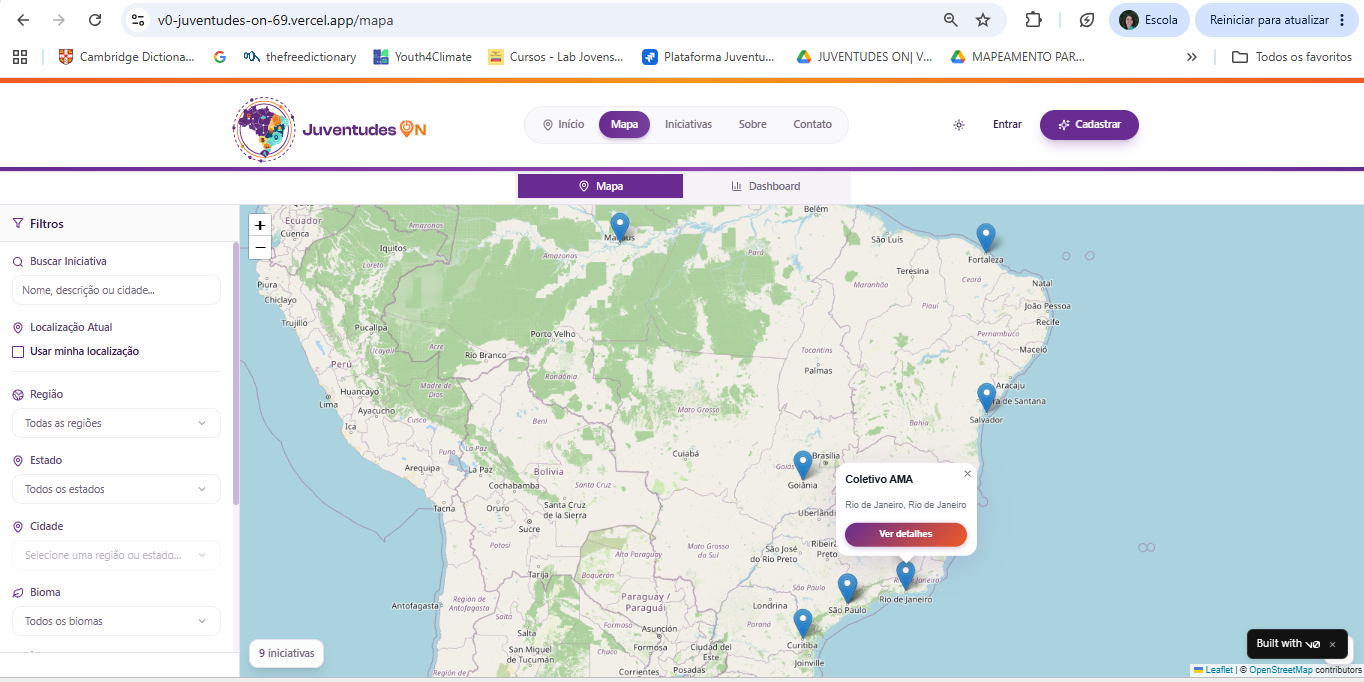Select the Mapa tab above the map

(600, 186)
